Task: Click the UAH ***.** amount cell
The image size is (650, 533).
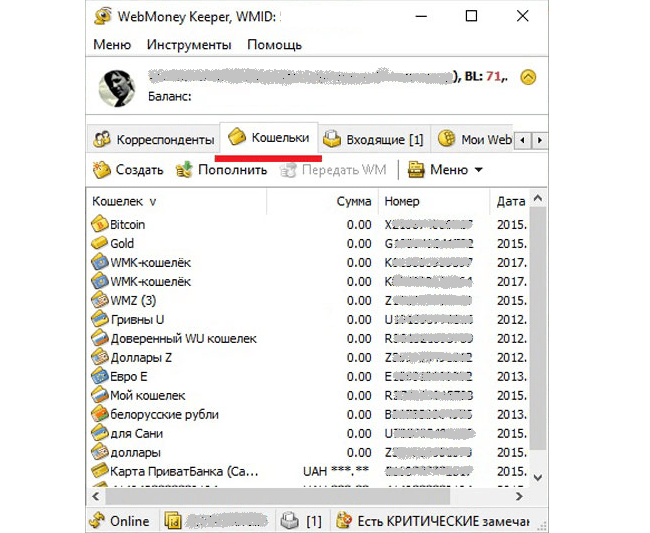Action: [x=336, y=471]
